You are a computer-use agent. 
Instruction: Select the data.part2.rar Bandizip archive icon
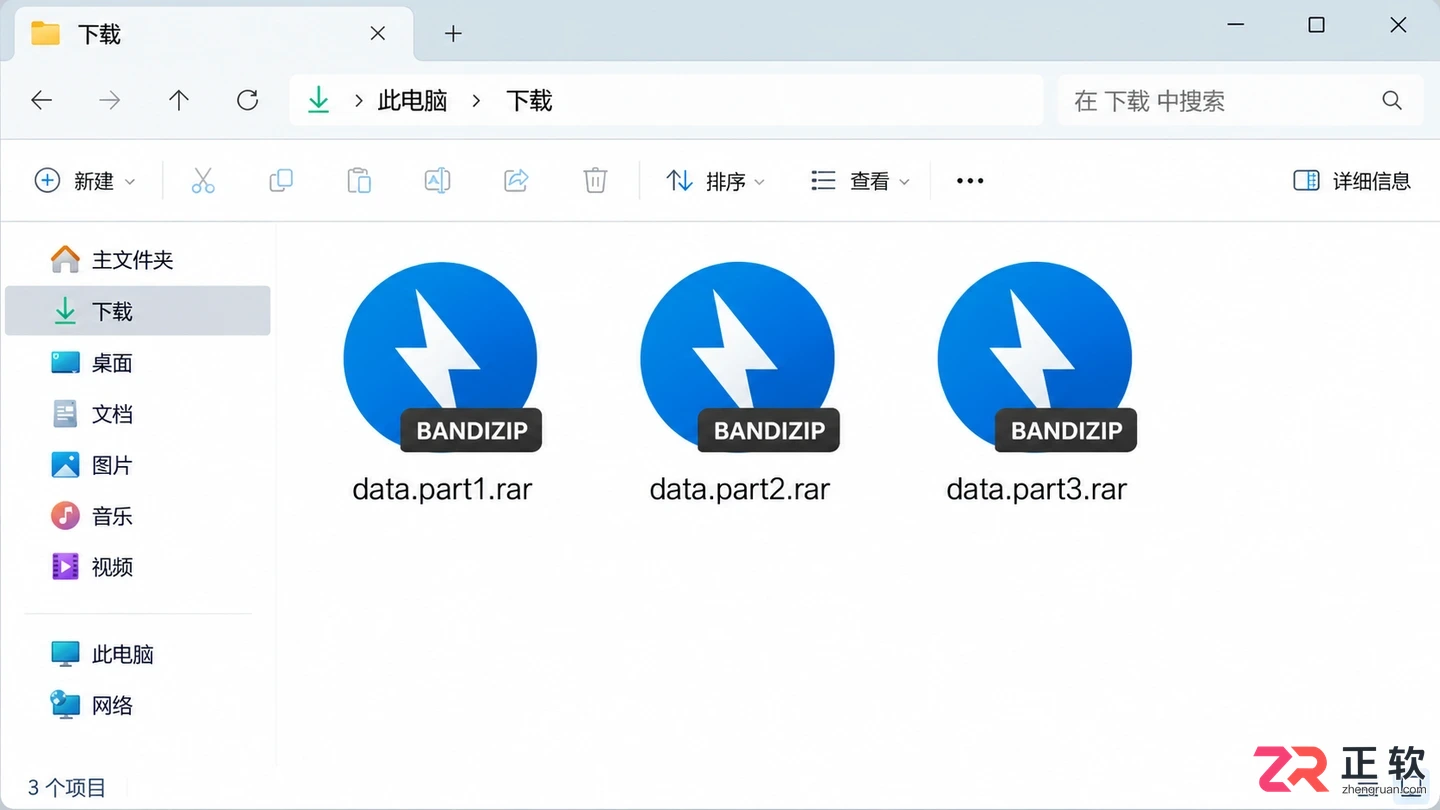(x=739, y=357)
